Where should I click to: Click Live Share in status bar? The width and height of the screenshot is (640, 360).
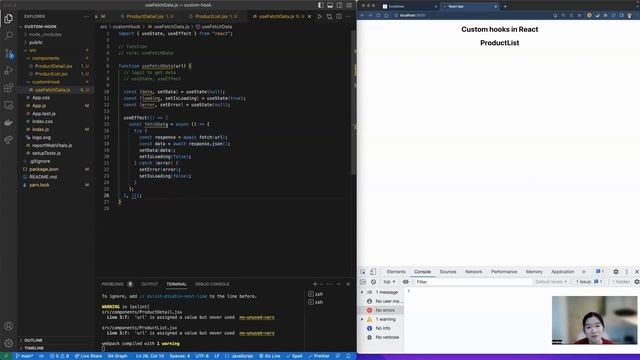(x=88, y=356)
